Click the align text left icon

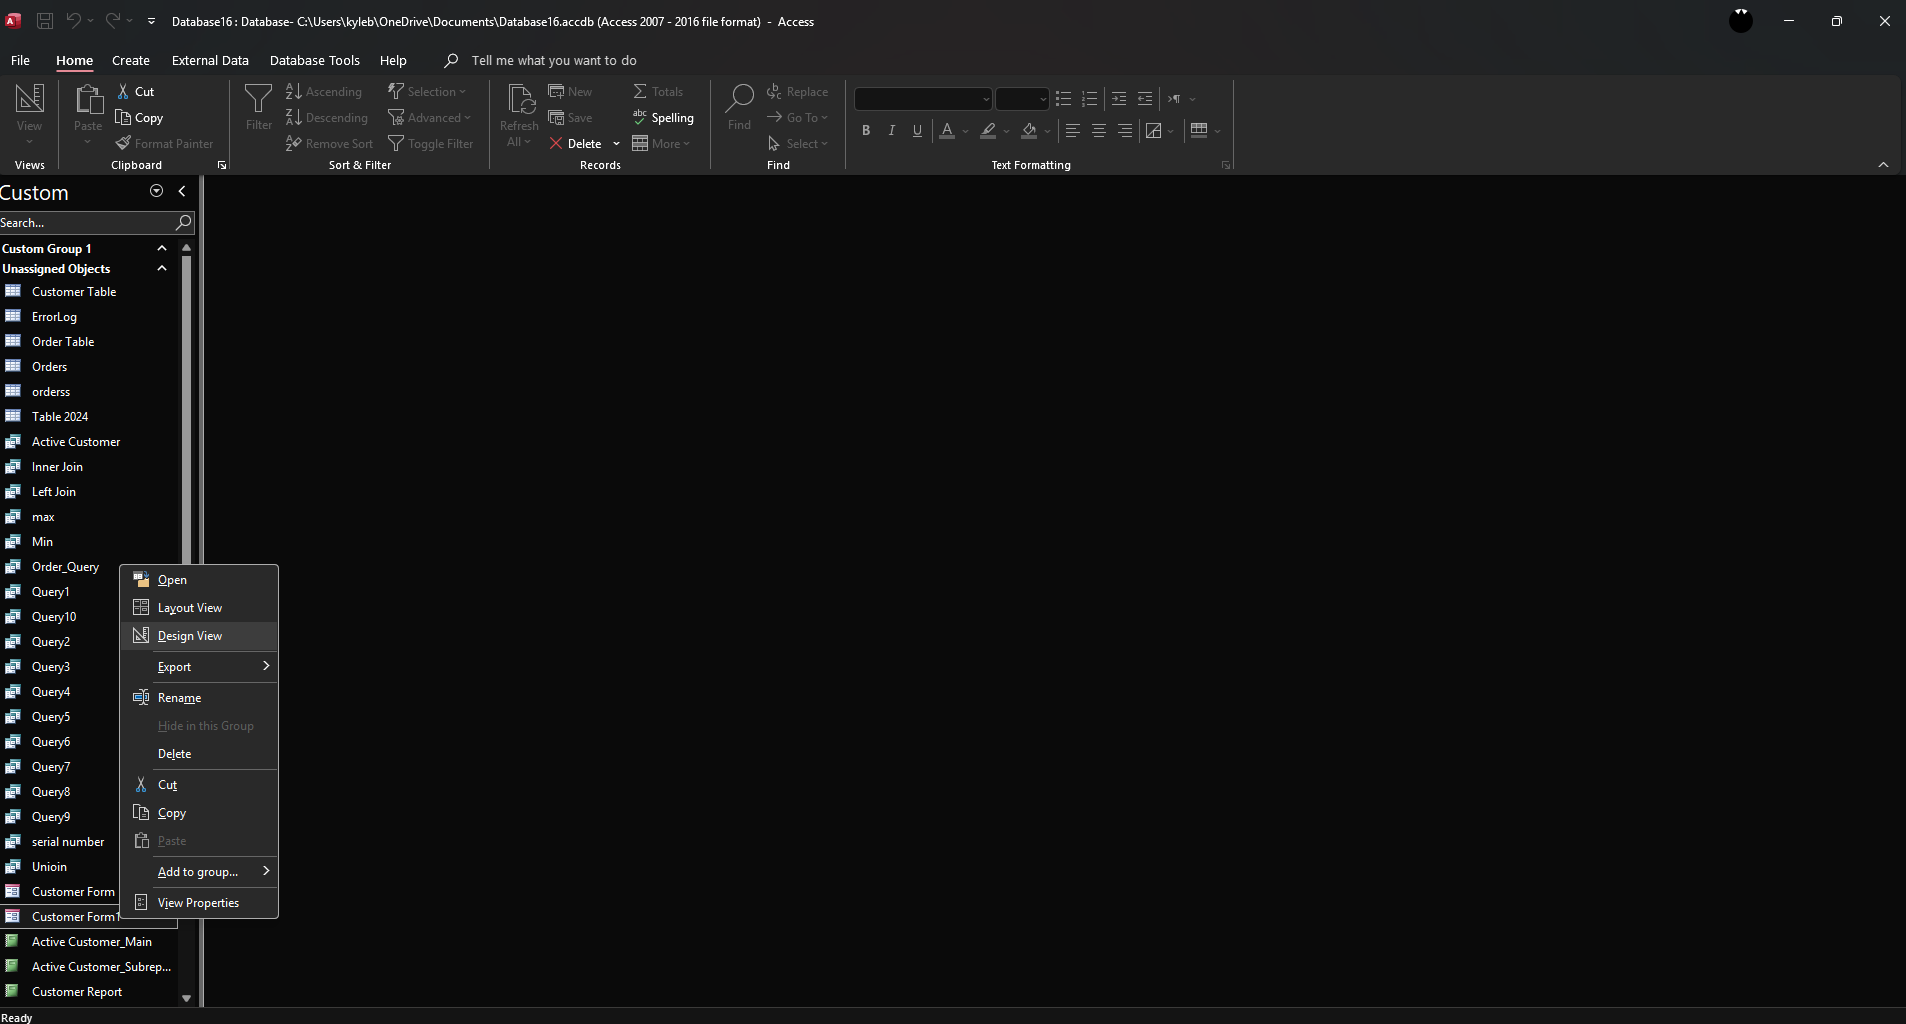click(1072, 130)
